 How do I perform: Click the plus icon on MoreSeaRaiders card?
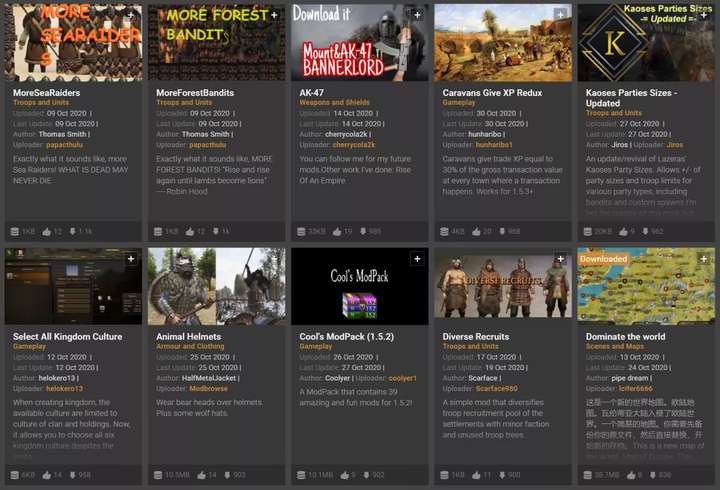[131, 15]
